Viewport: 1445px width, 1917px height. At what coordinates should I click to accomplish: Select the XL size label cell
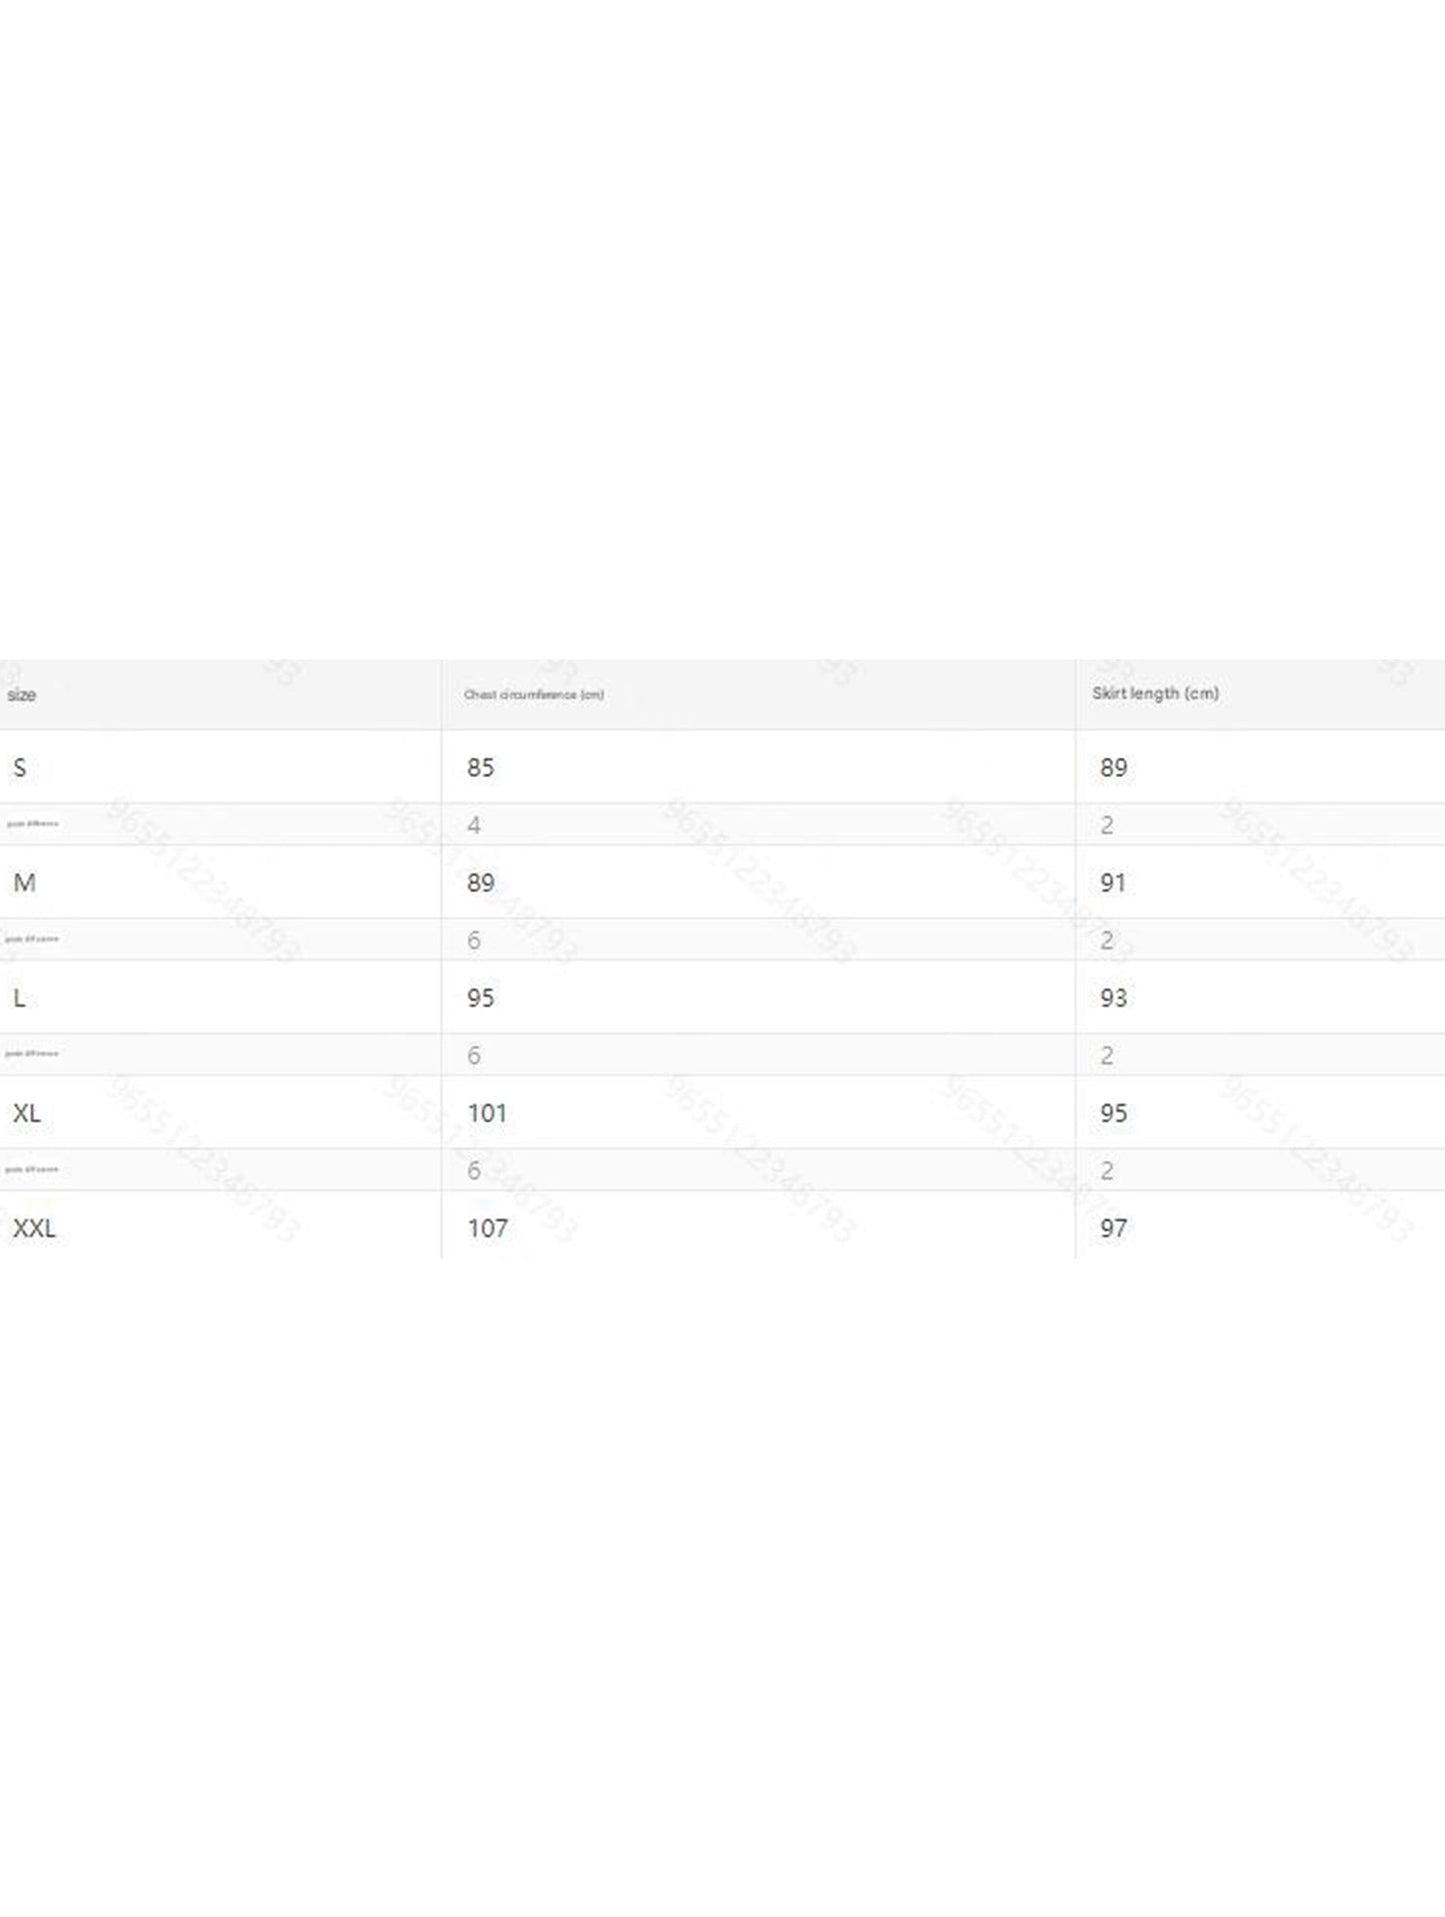27,1113
